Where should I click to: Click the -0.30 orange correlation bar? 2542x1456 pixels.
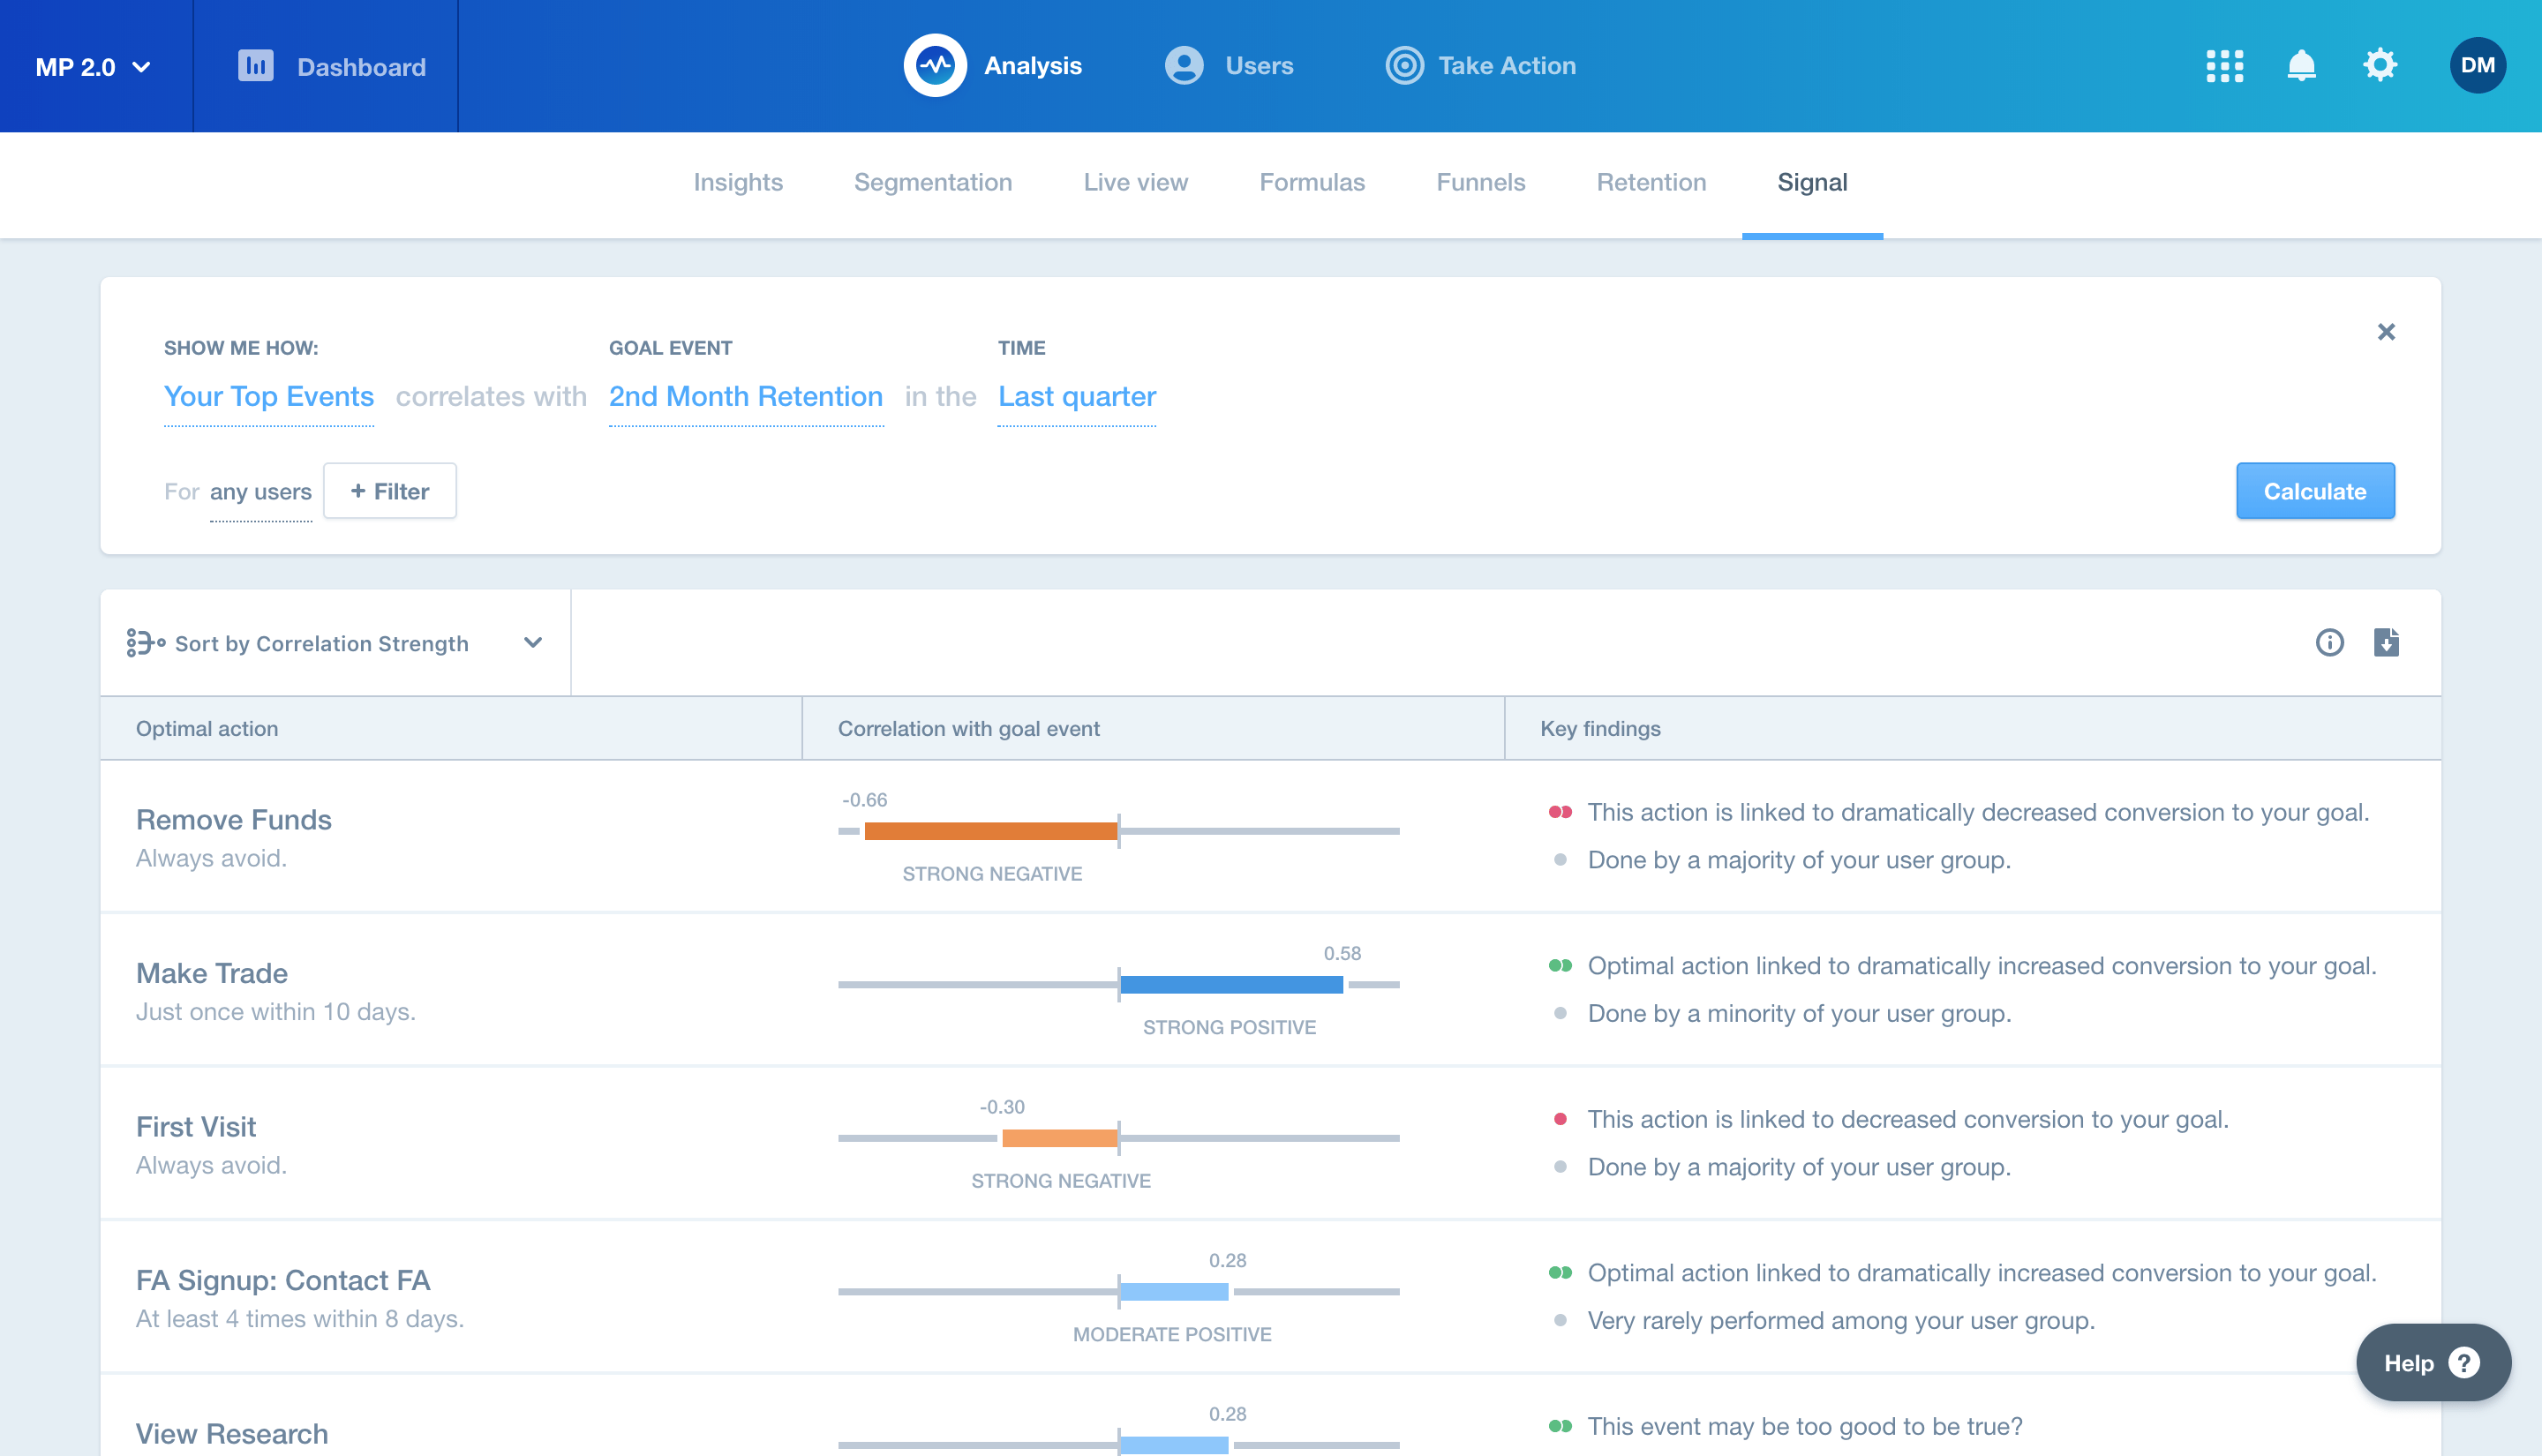(x=1059, y=1138)
